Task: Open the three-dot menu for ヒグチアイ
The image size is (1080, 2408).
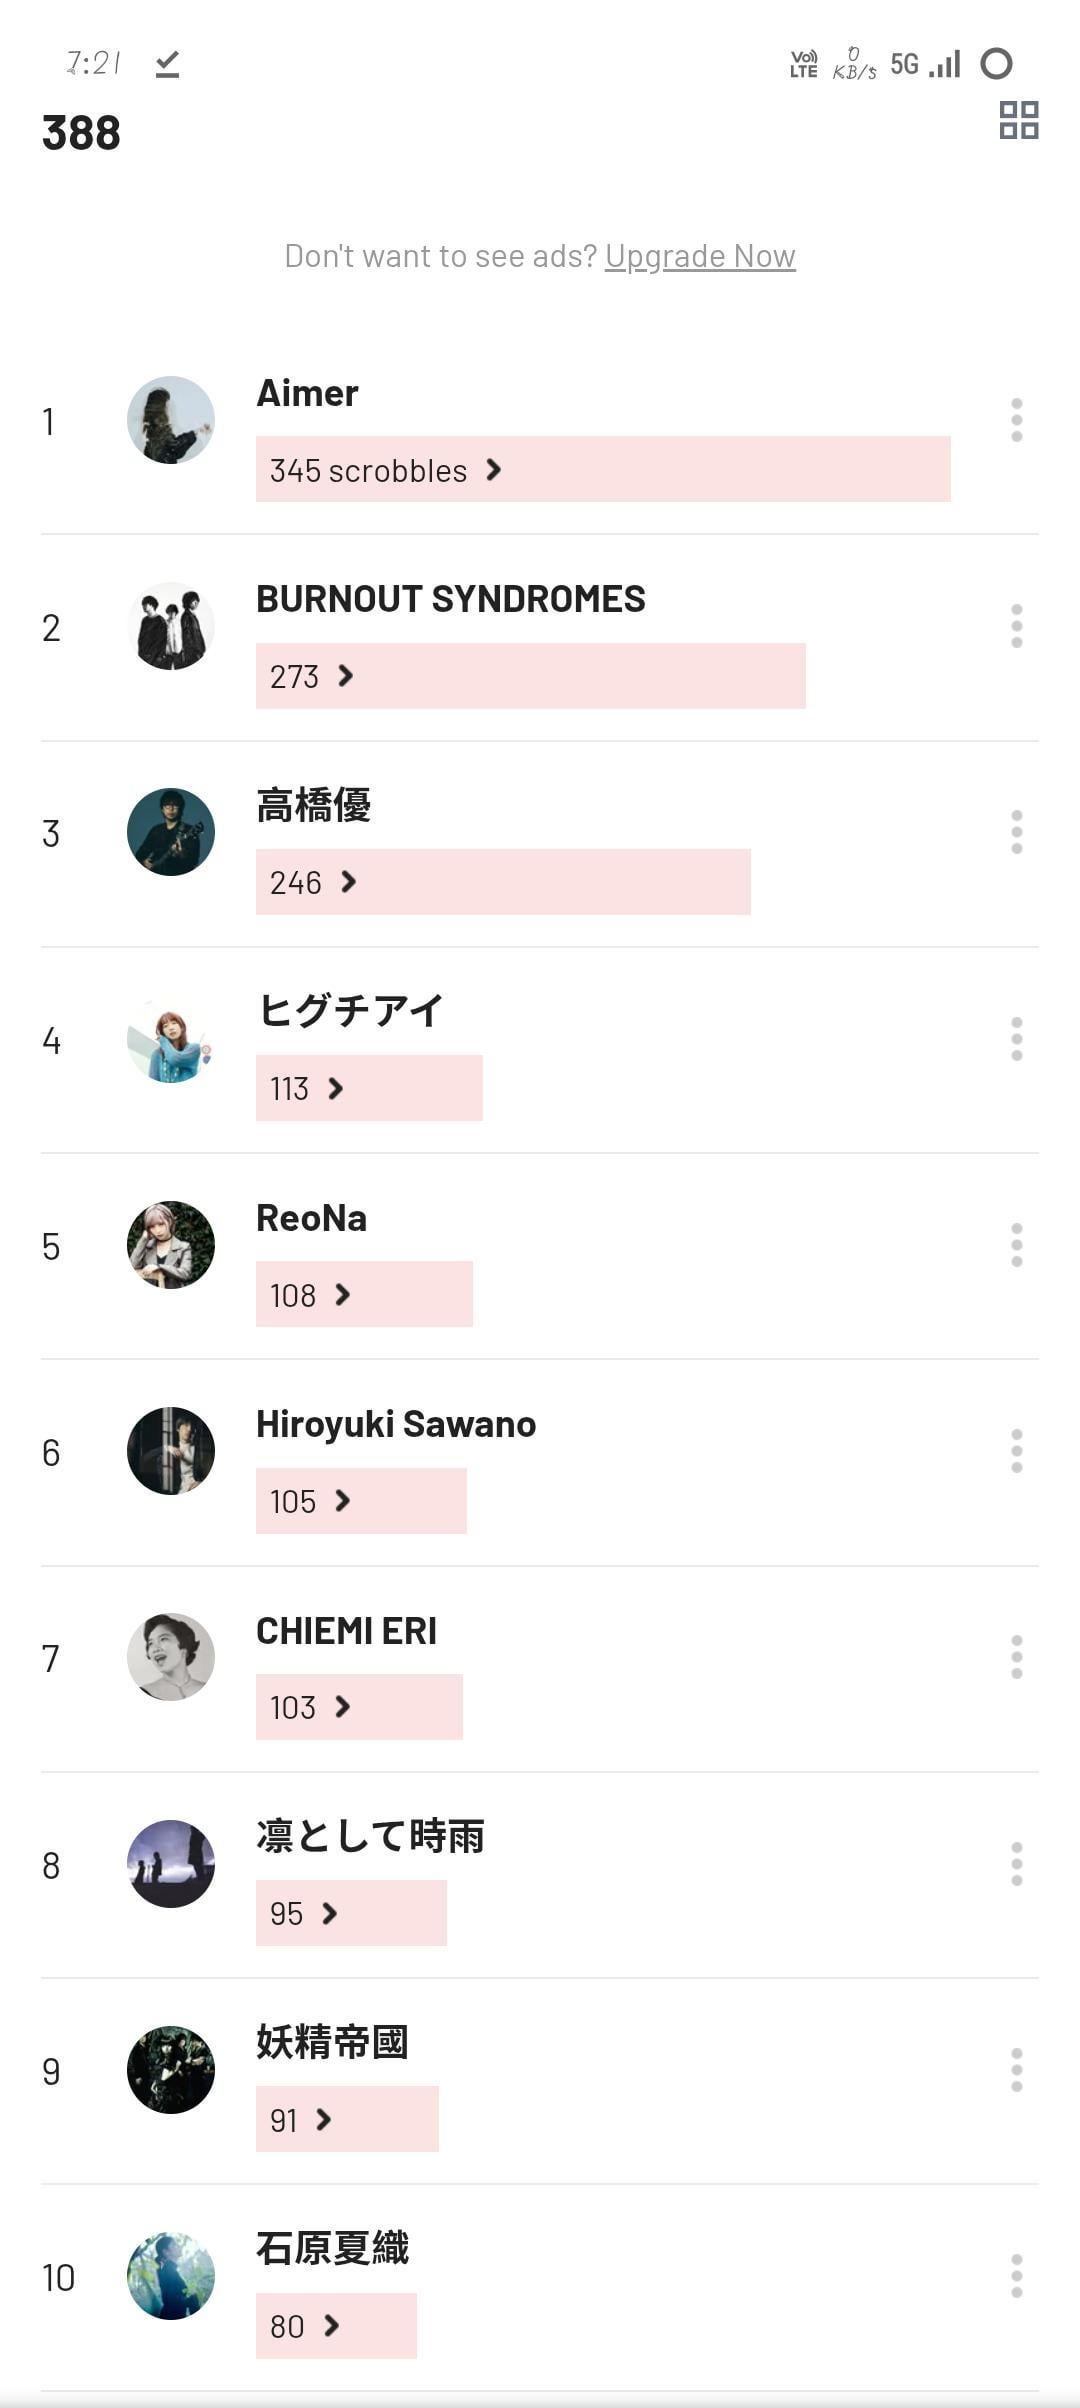Action: click(x=1016, y=1039)
